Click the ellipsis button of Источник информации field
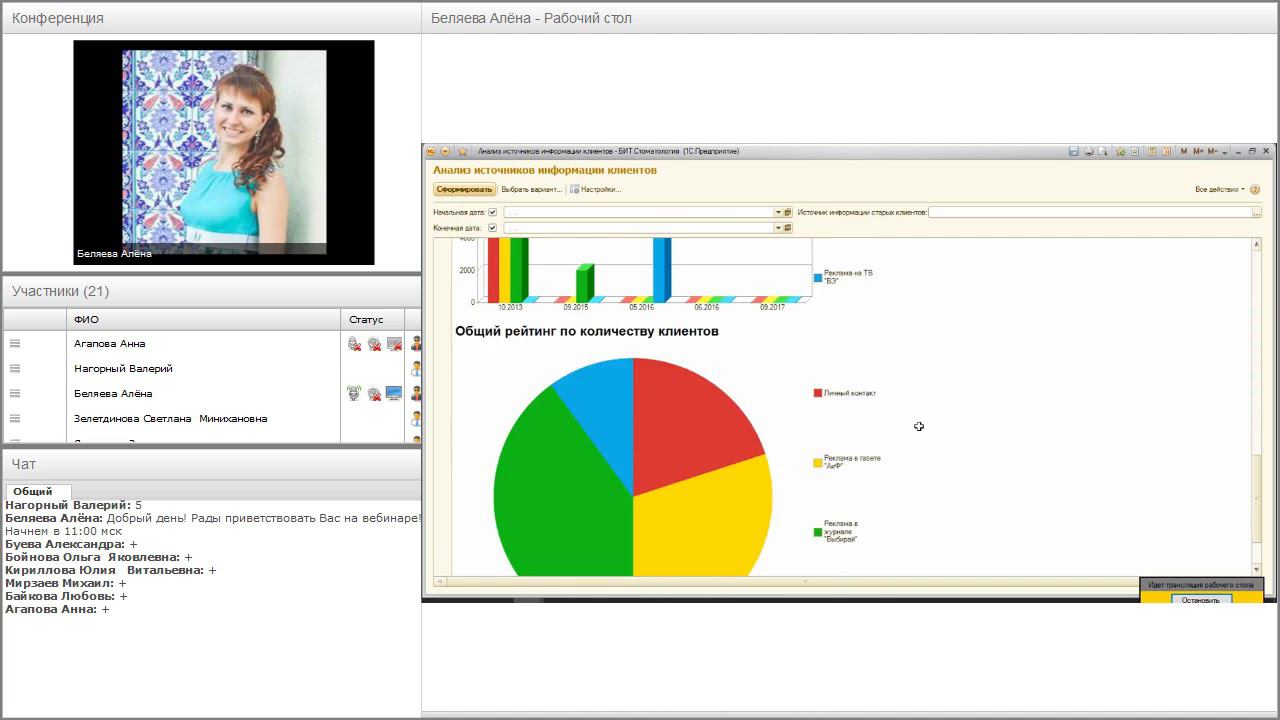Viewport: 1280px width, 720px height. coord(1257,212)
